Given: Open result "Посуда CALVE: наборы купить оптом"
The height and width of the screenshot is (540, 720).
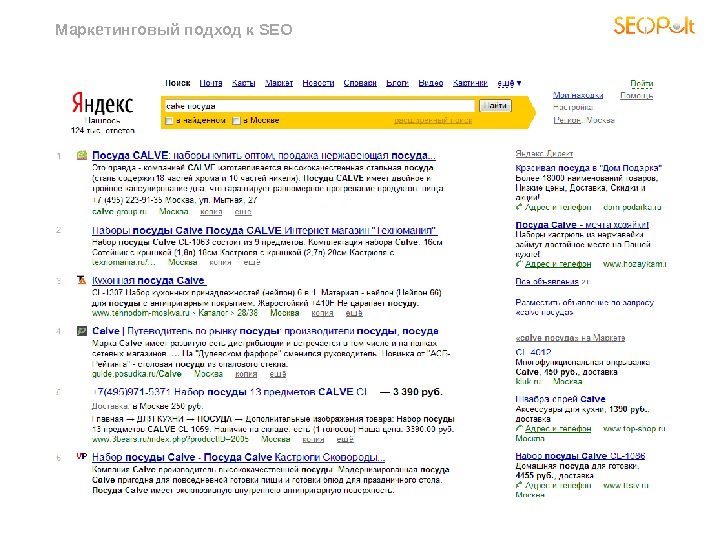Looking at the screenshot, I should point(264,155).
